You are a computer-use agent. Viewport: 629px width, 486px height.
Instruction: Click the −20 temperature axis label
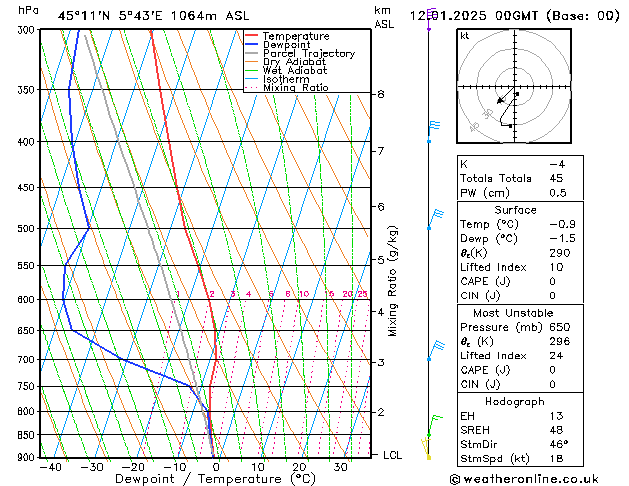coord(133,467)
